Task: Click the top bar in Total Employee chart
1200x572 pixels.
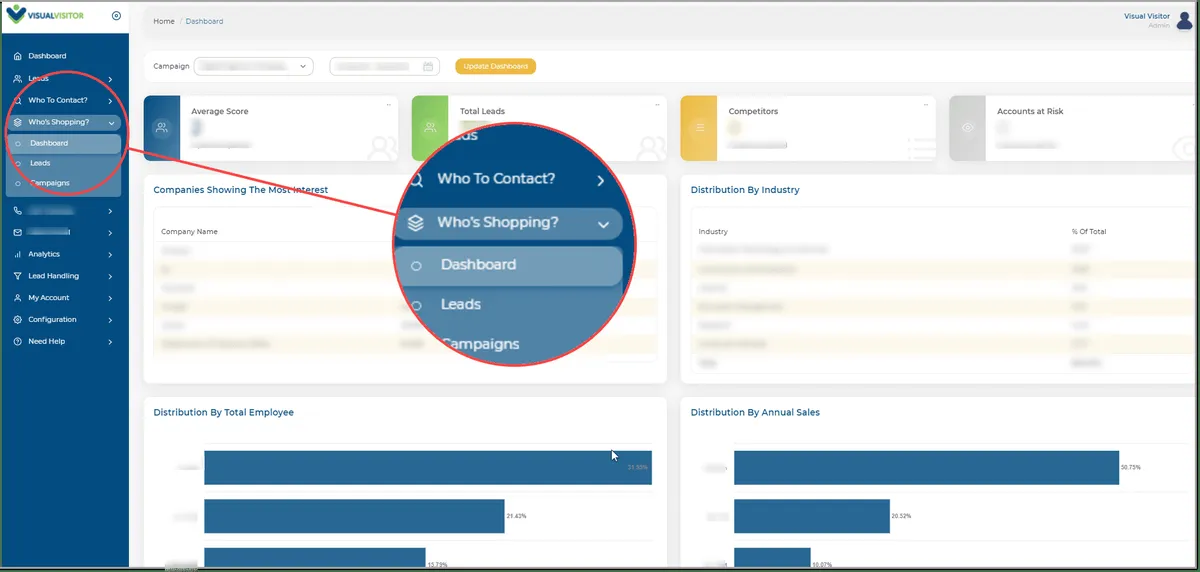Action: click(x=428, y=467)
